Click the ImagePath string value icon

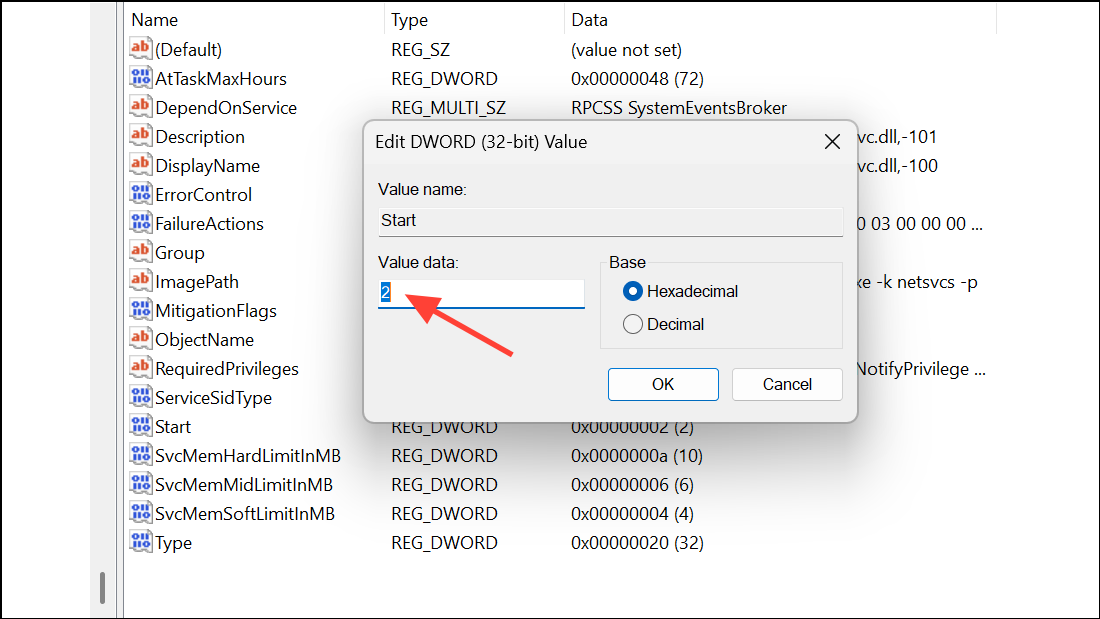pos(139,281)
